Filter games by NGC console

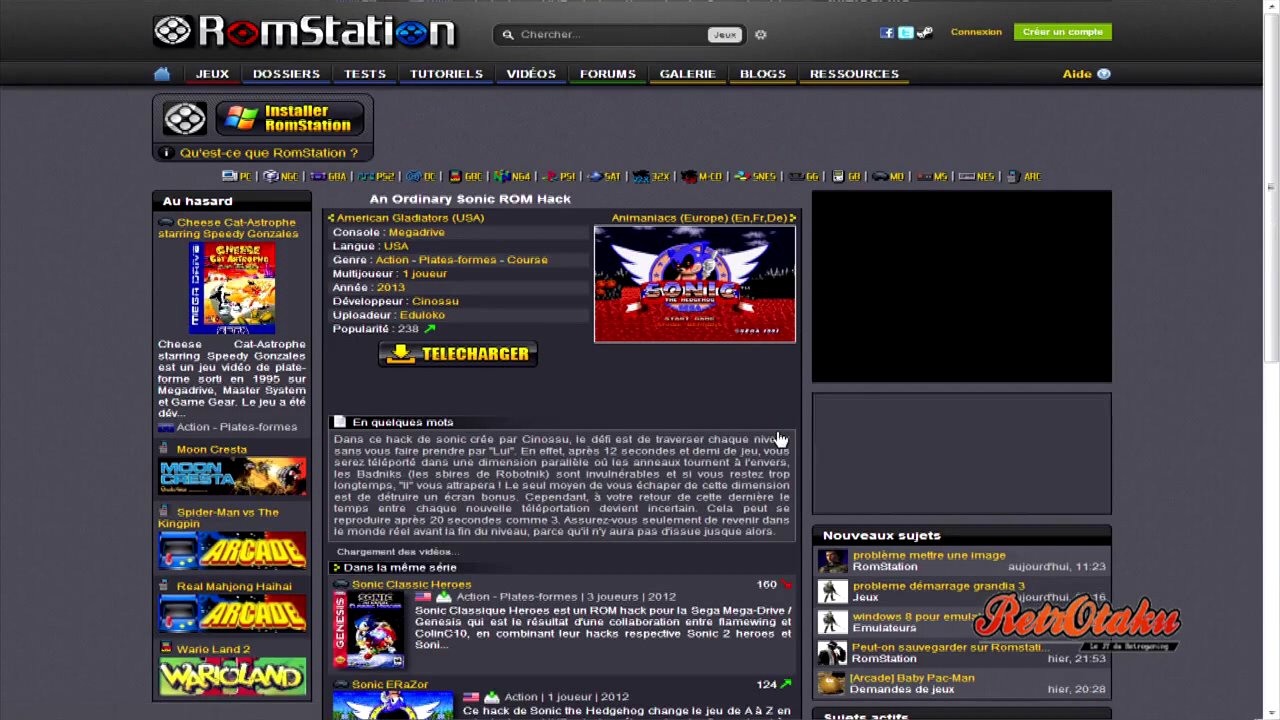pyautogui.click(x=281, y=176)
